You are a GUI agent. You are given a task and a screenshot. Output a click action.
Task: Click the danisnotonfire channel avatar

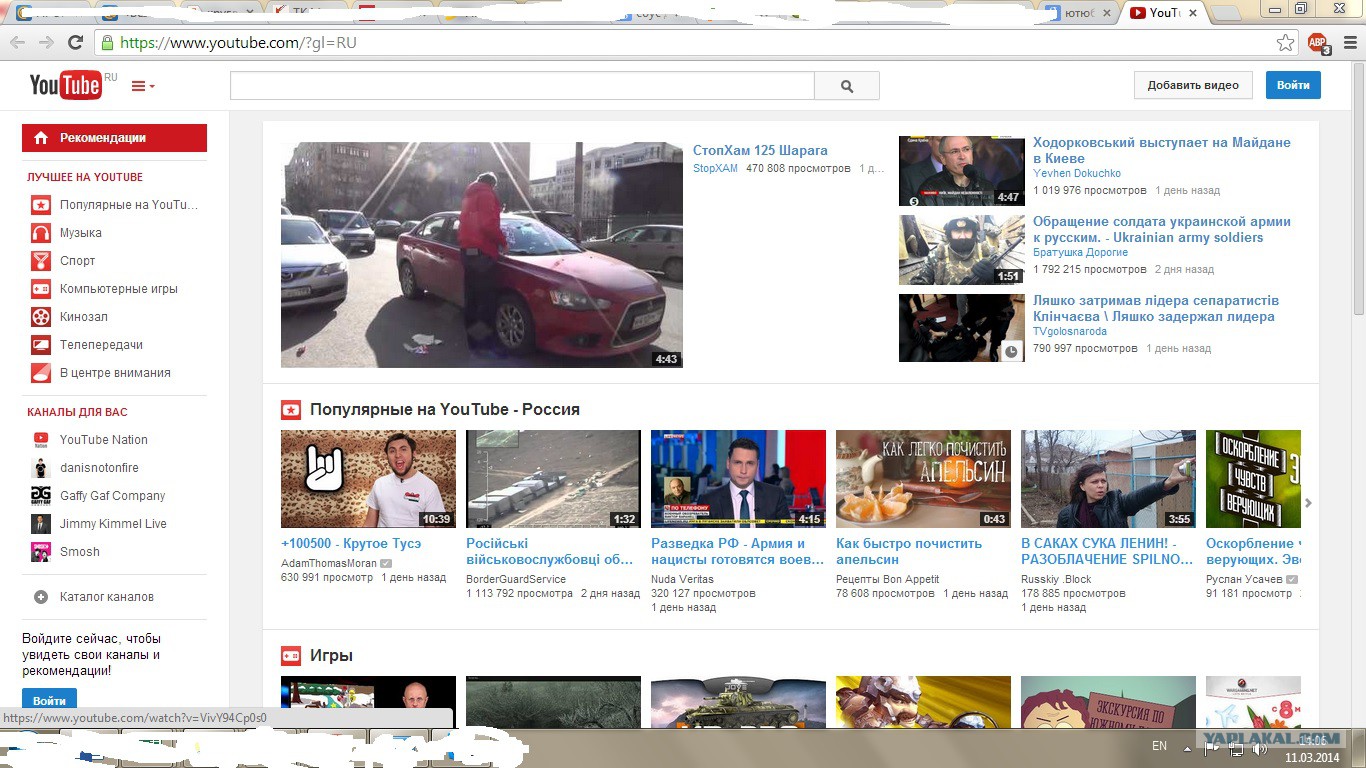point(40,467)
